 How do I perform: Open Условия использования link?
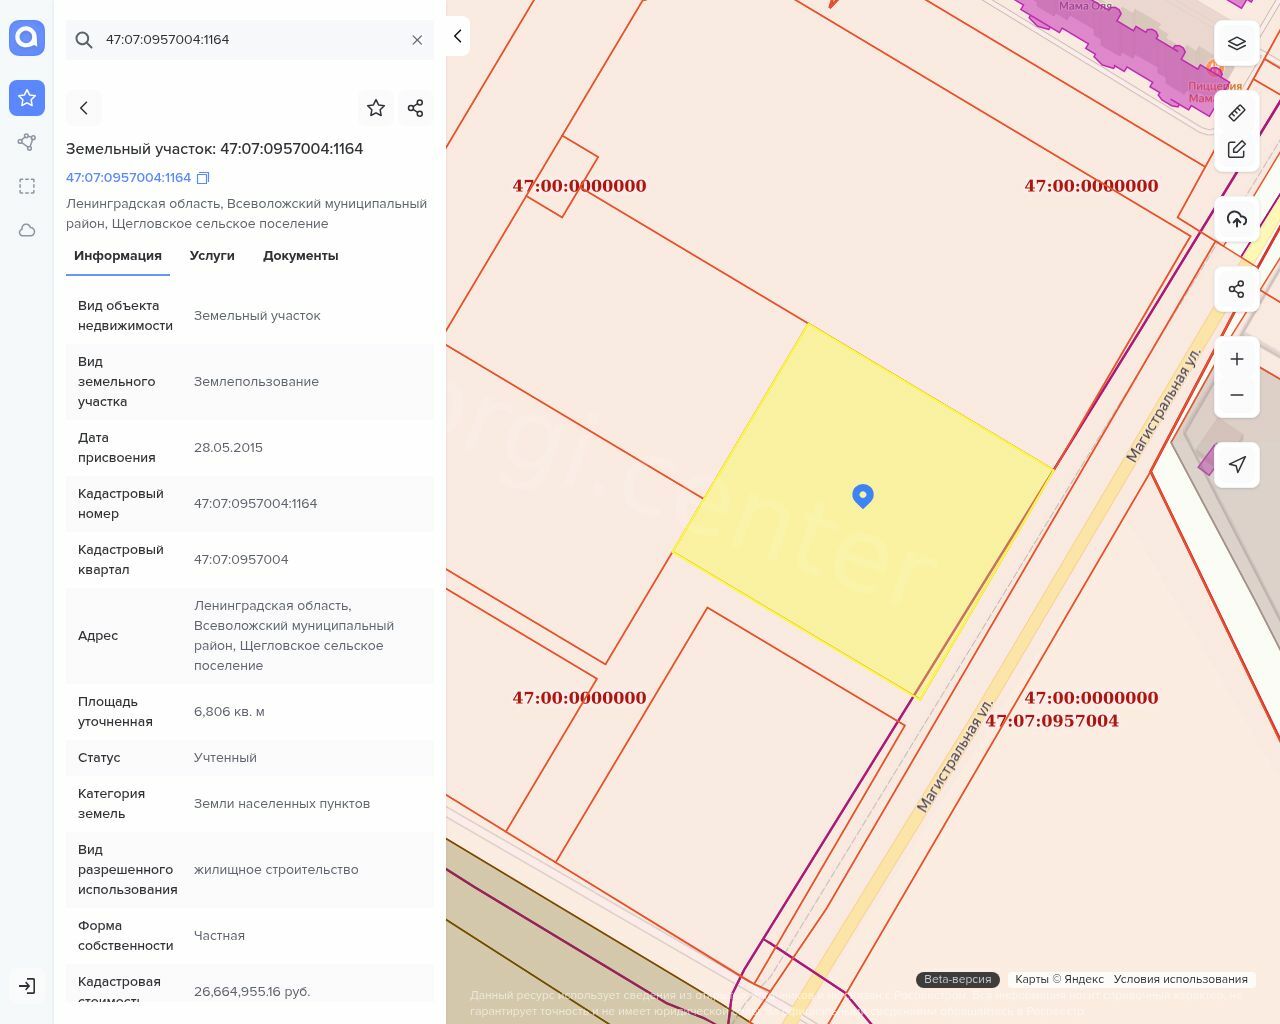1180,980
